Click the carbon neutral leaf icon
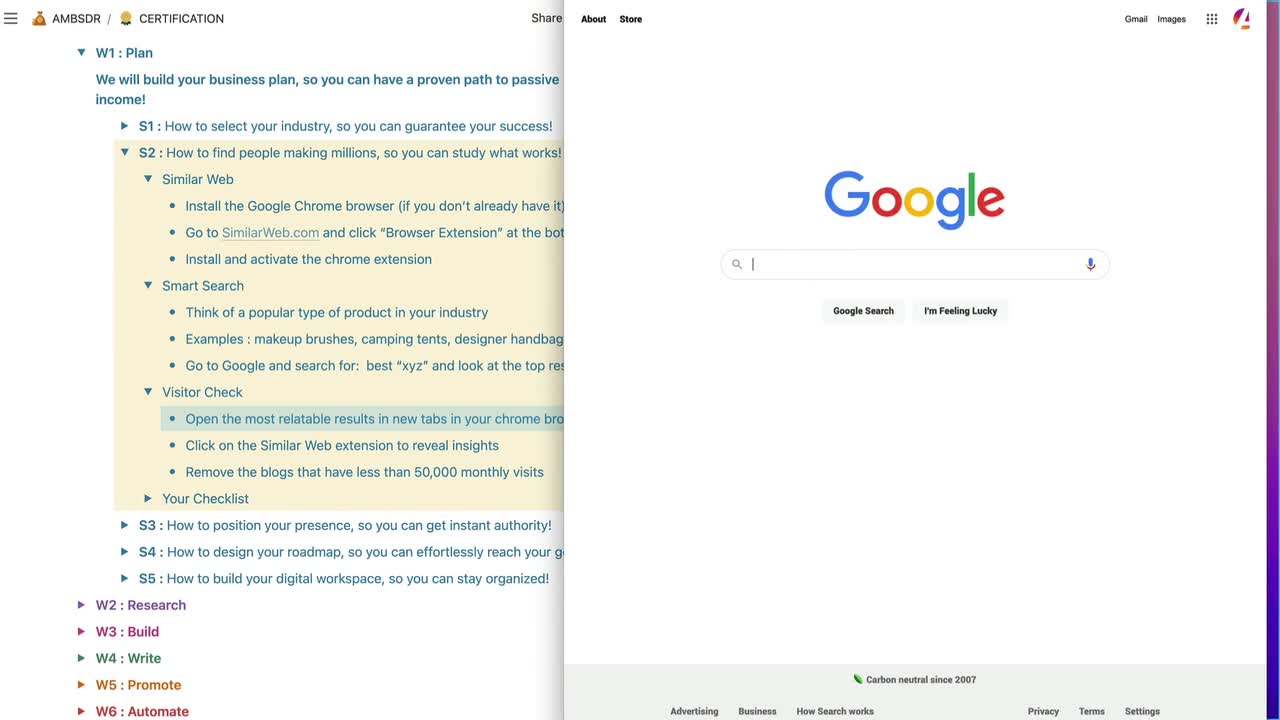The image size is (1280, 720). click(858, 679)
